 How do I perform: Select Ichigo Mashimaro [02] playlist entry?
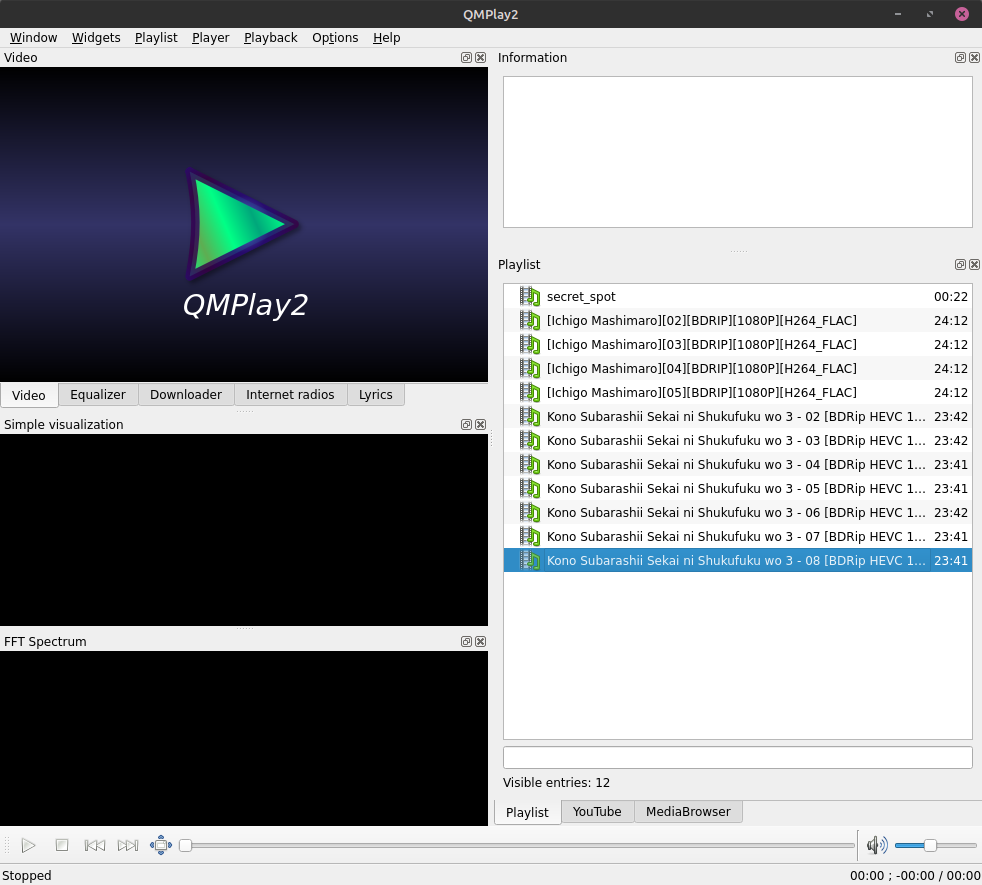[737, 321]
